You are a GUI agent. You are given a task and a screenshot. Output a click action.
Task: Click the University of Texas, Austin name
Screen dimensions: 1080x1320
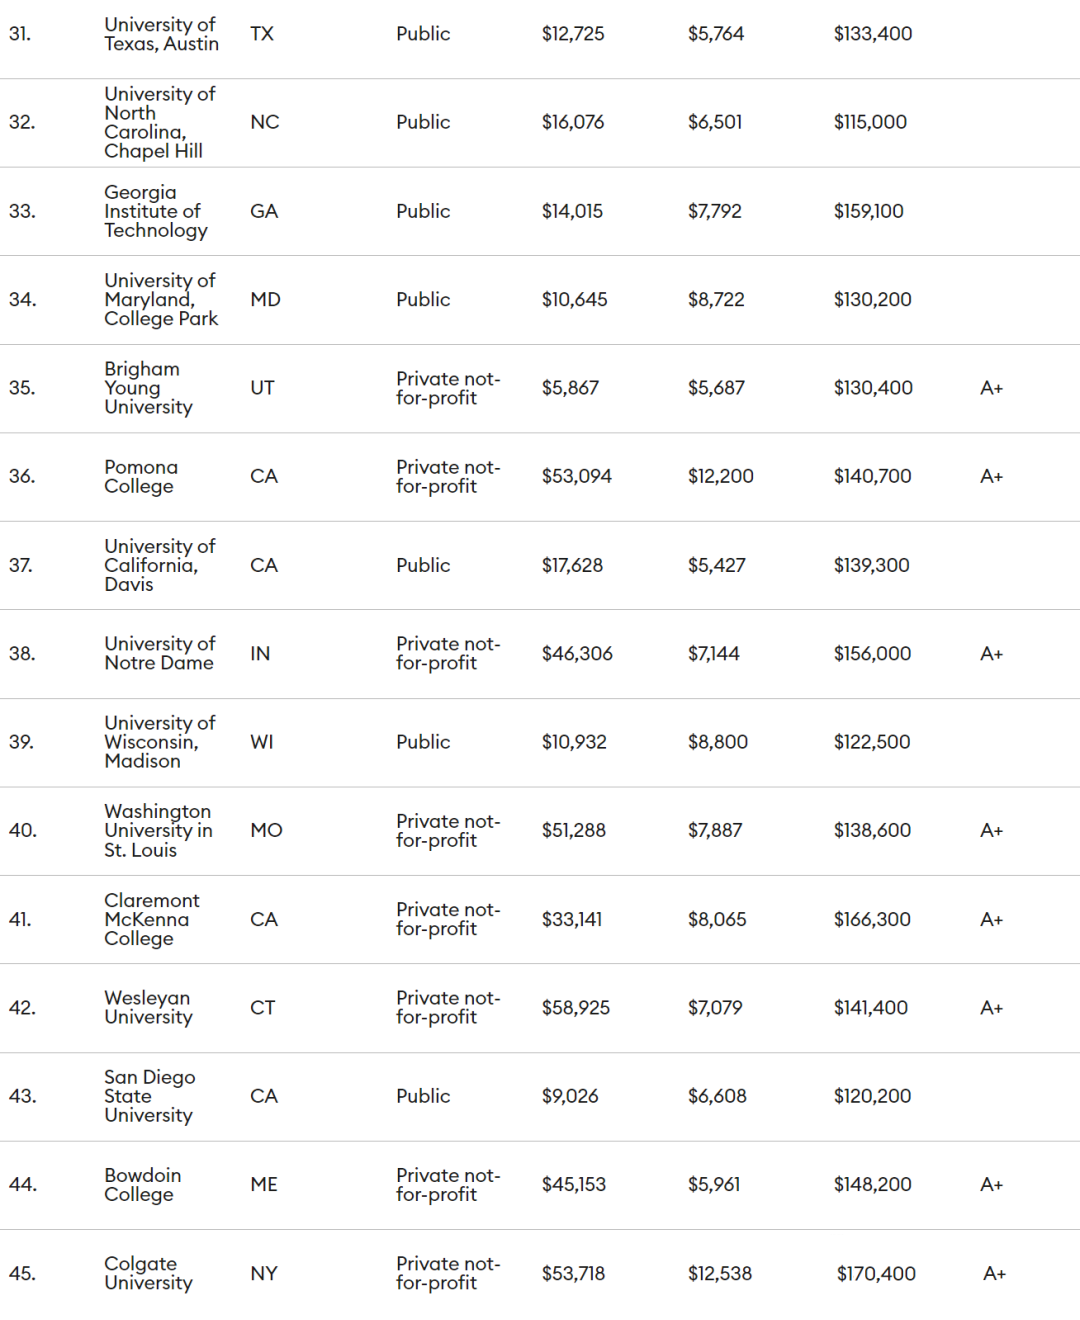click(161, 34)
